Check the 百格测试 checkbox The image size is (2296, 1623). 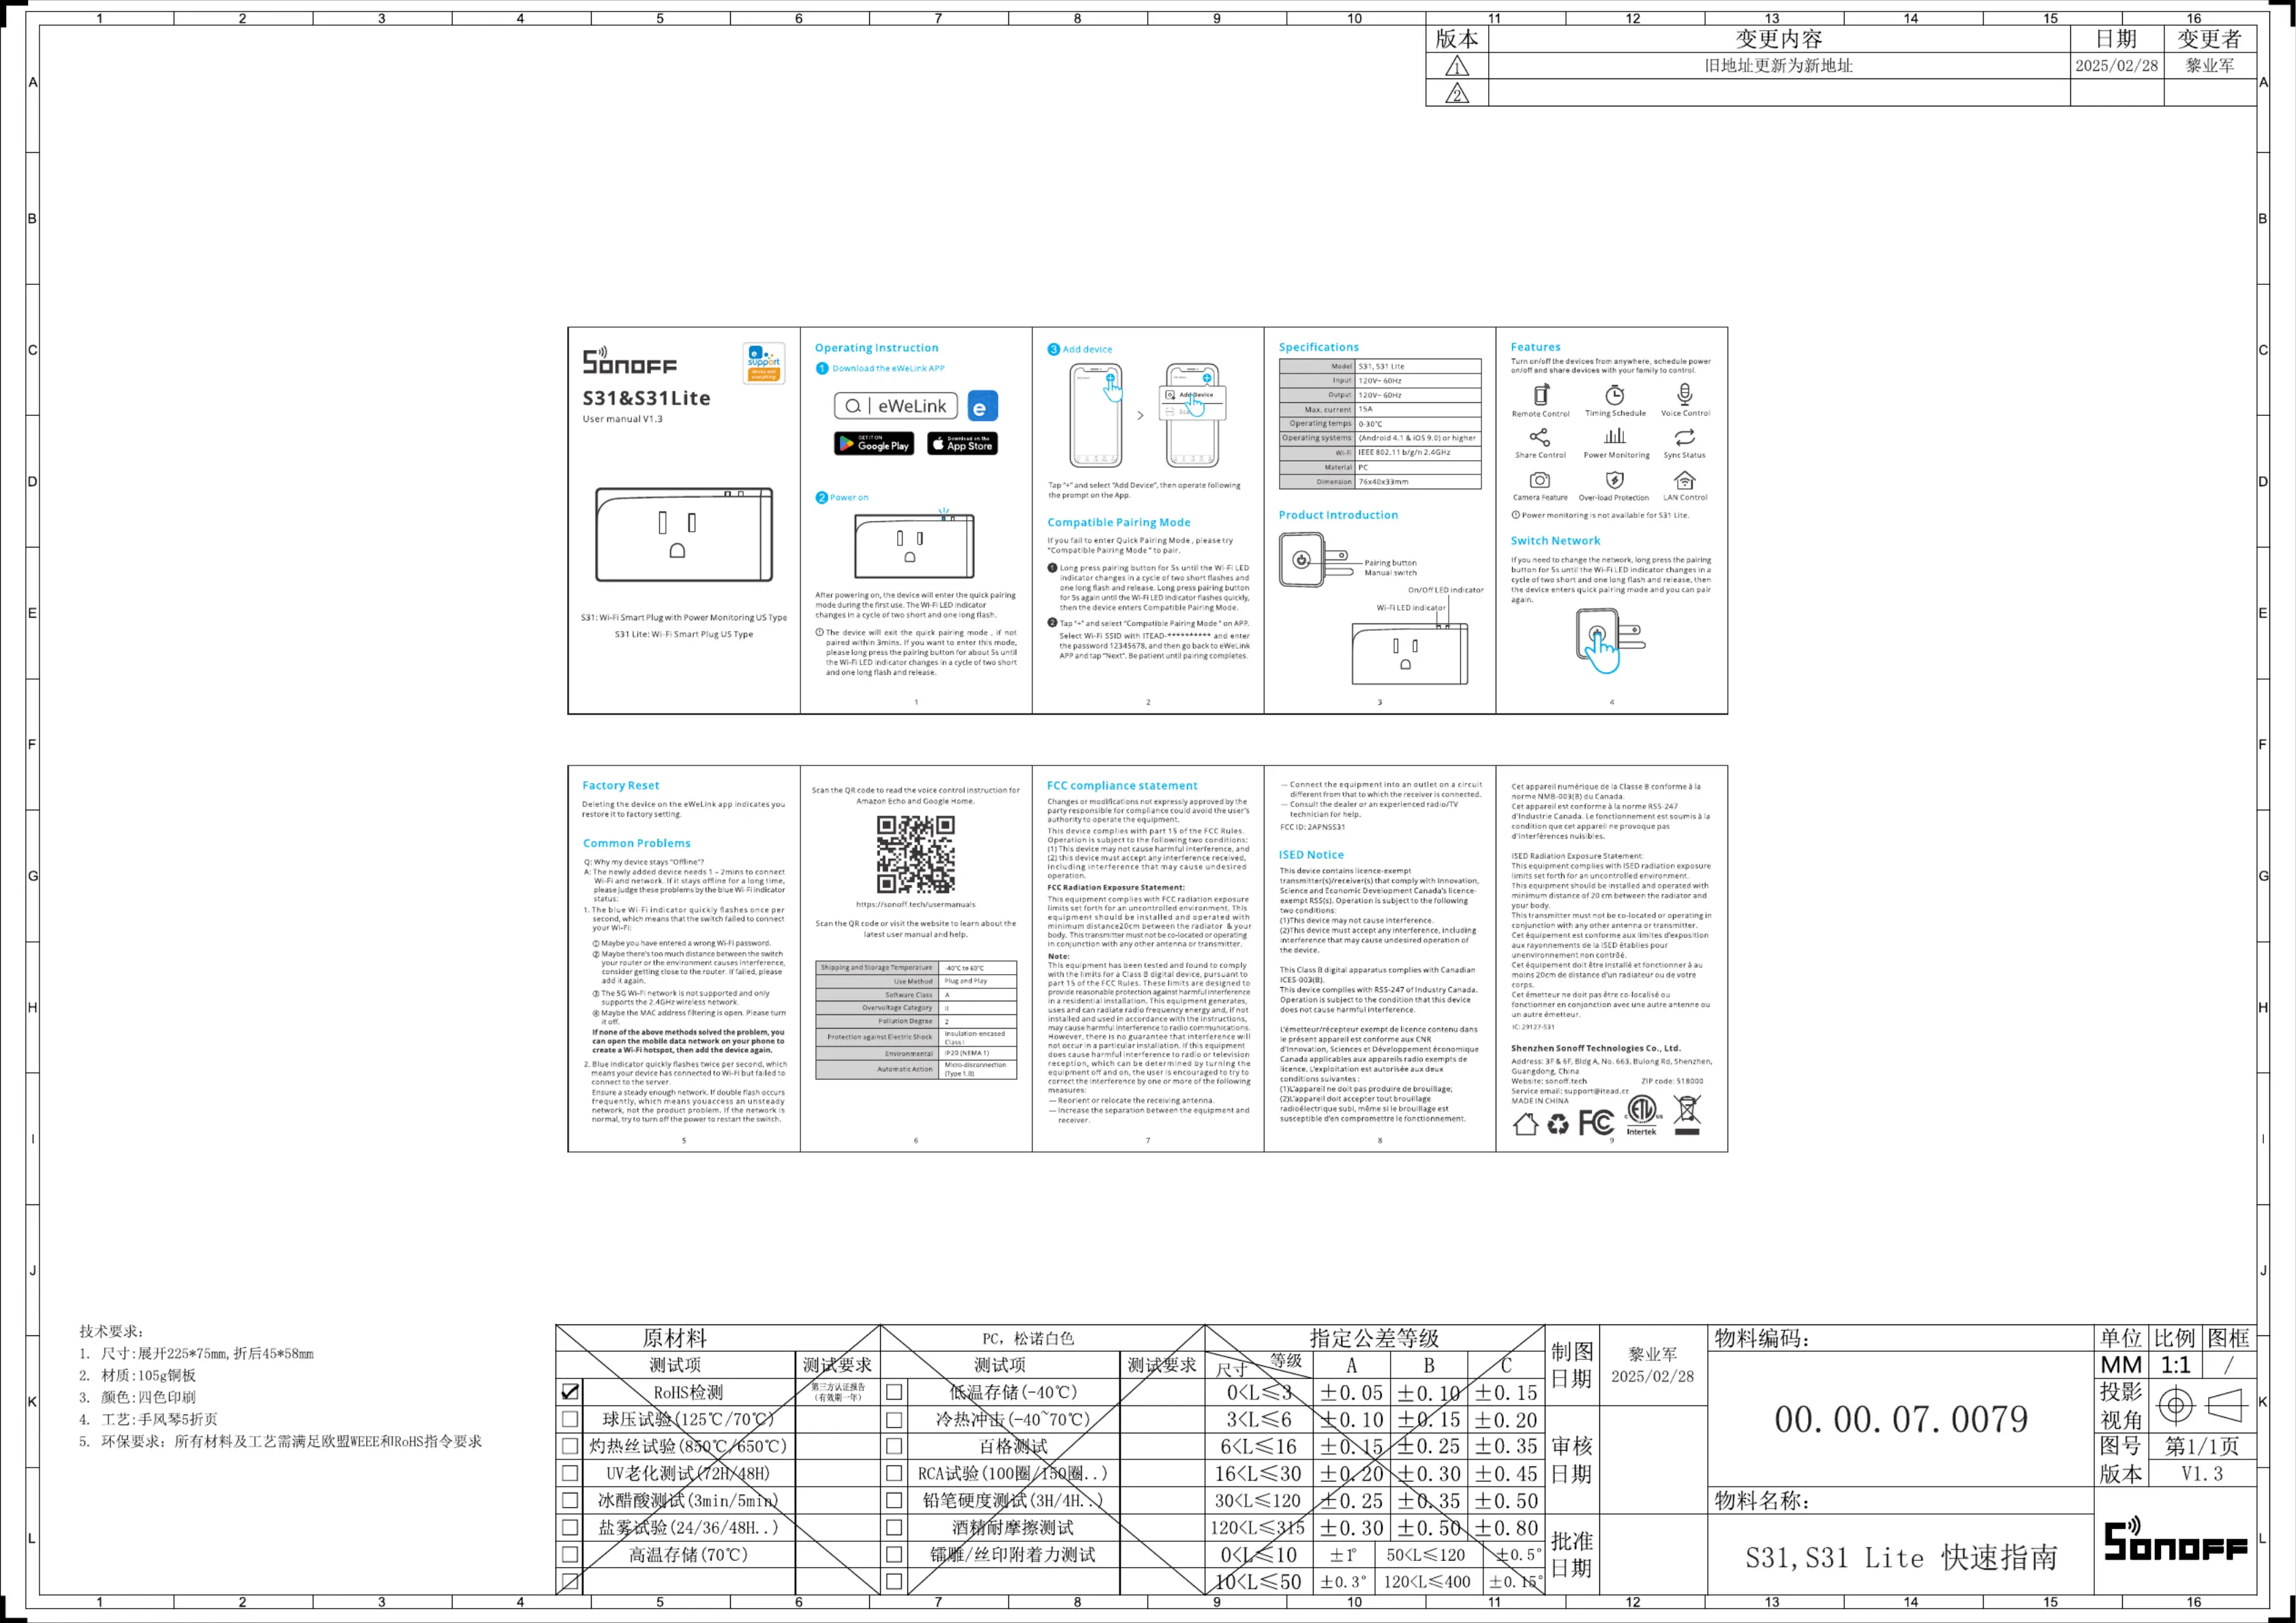[x=894, y=1446]
